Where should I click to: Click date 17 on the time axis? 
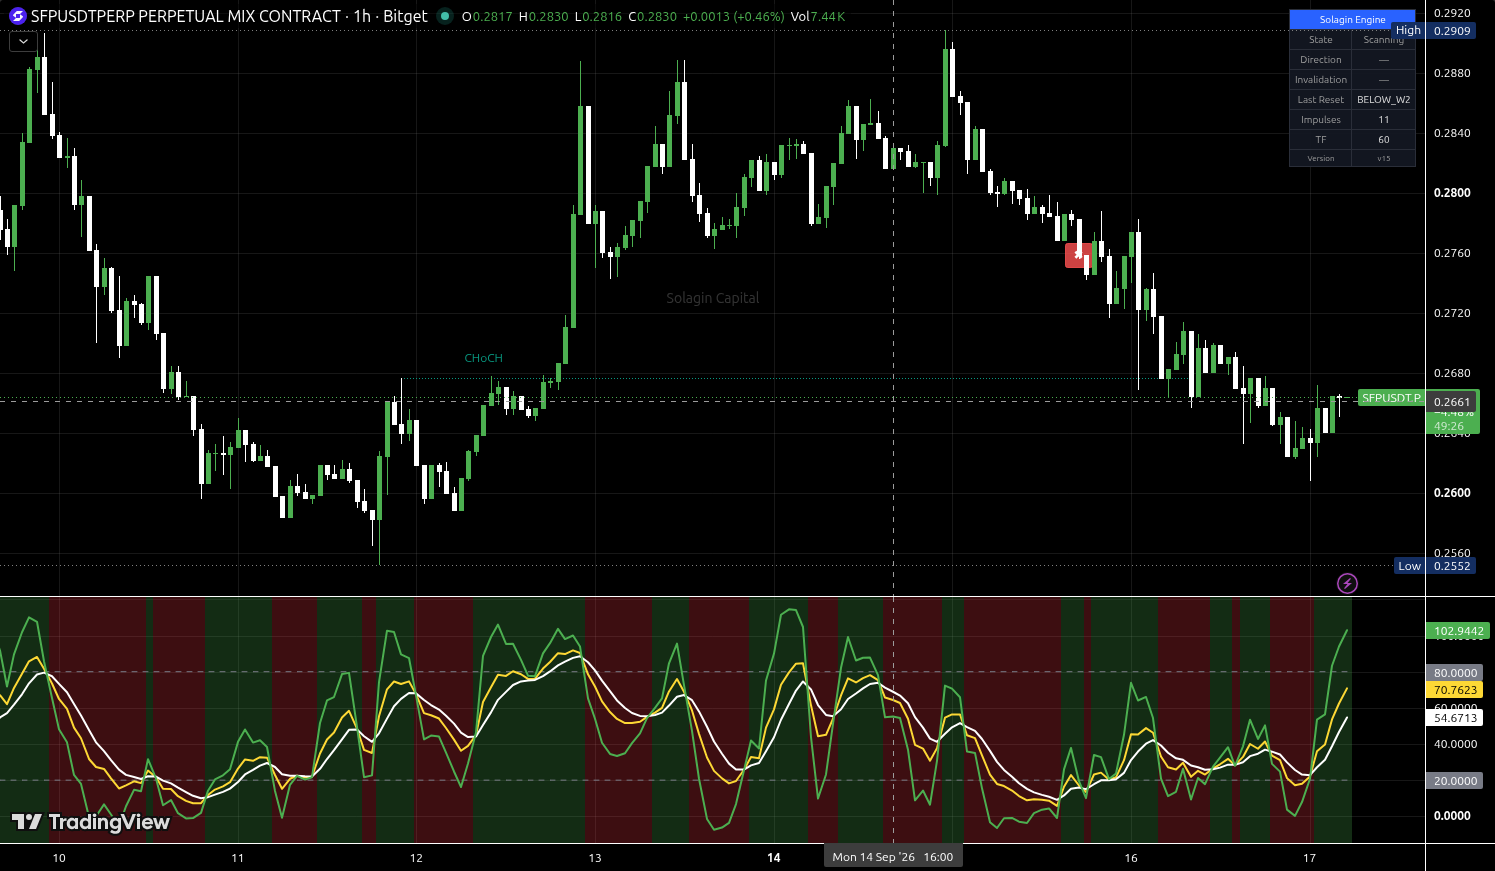coord(1310,858)
